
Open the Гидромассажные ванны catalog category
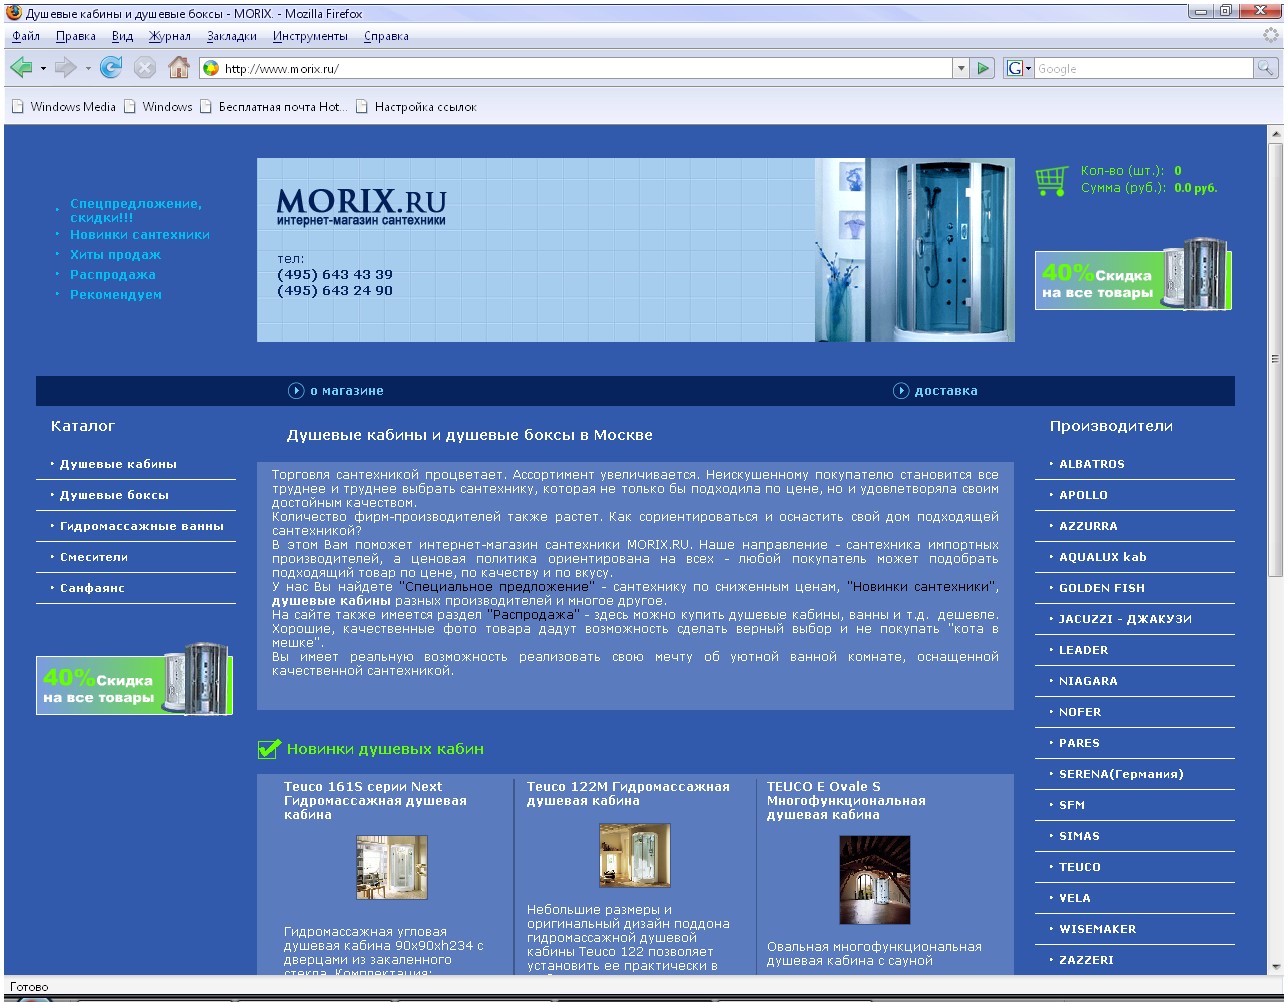tap(142, 526)
